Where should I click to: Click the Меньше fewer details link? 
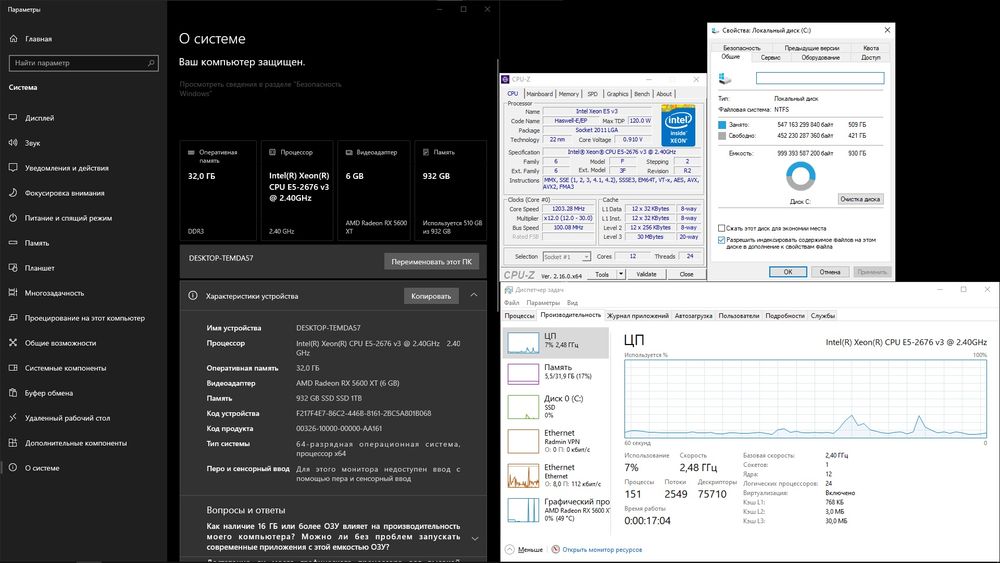tap(530, 549)
